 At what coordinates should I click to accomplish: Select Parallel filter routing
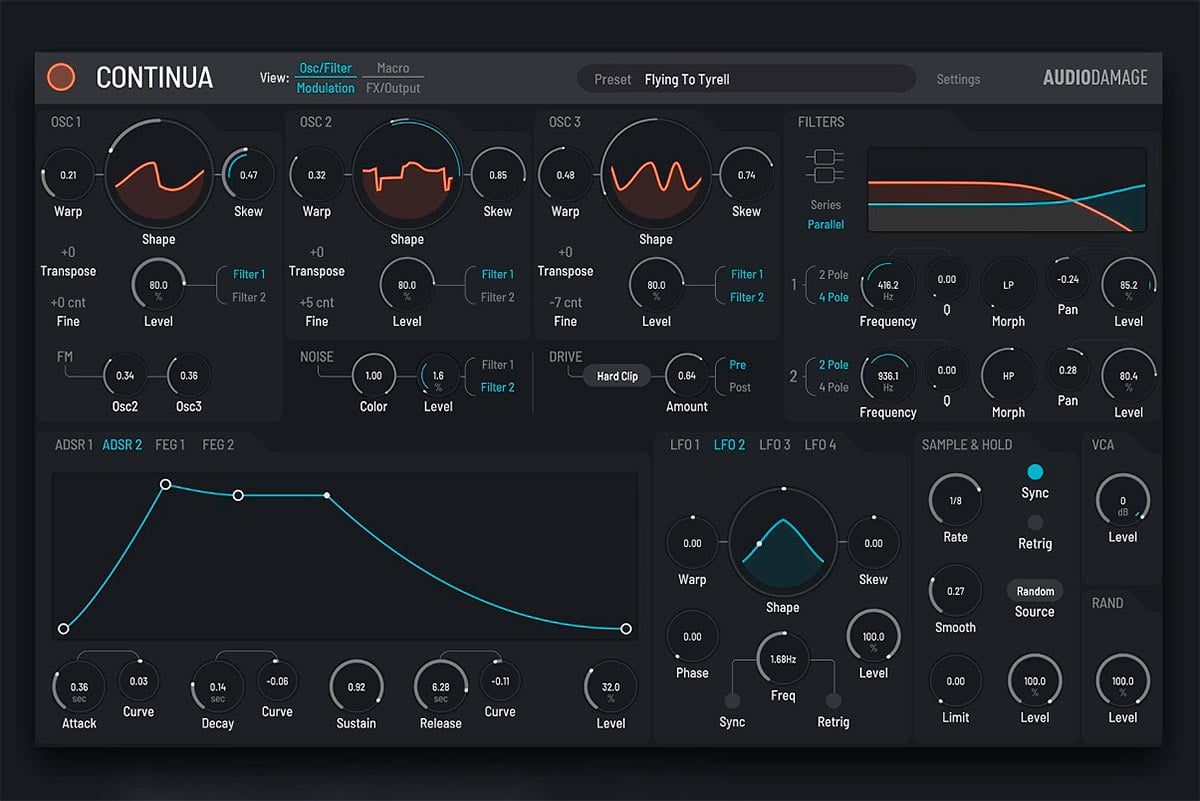click(826, 224)
